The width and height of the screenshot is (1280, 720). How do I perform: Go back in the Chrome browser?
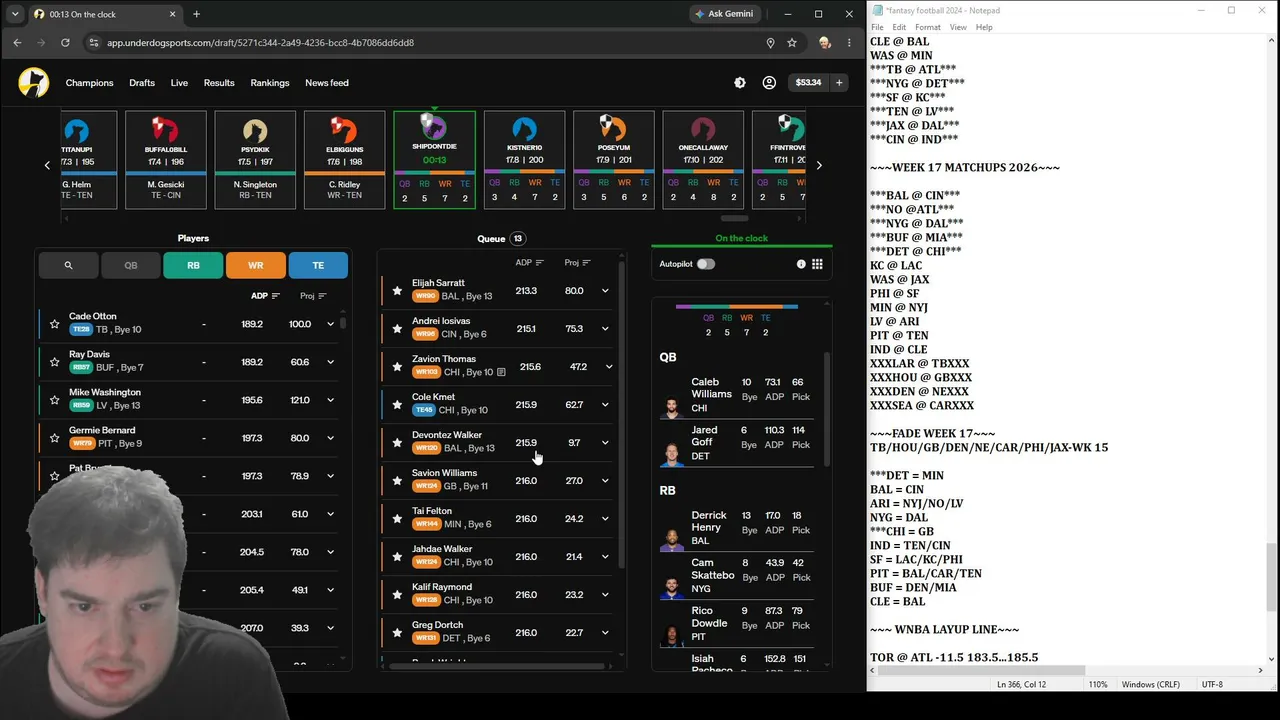pos(17,43)
